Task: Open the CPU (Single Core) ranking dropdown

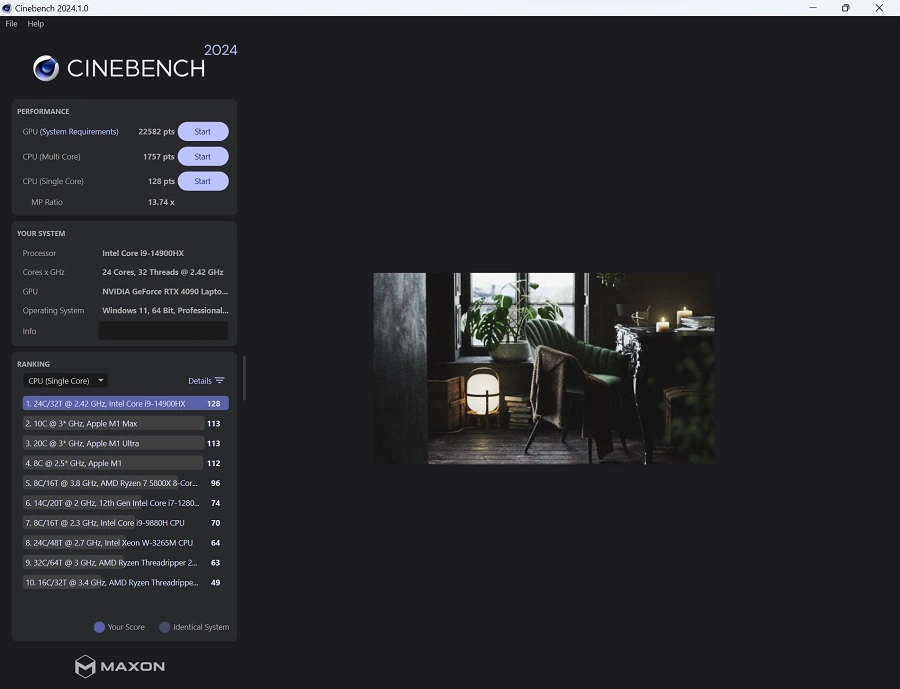Action: point(65,381)
